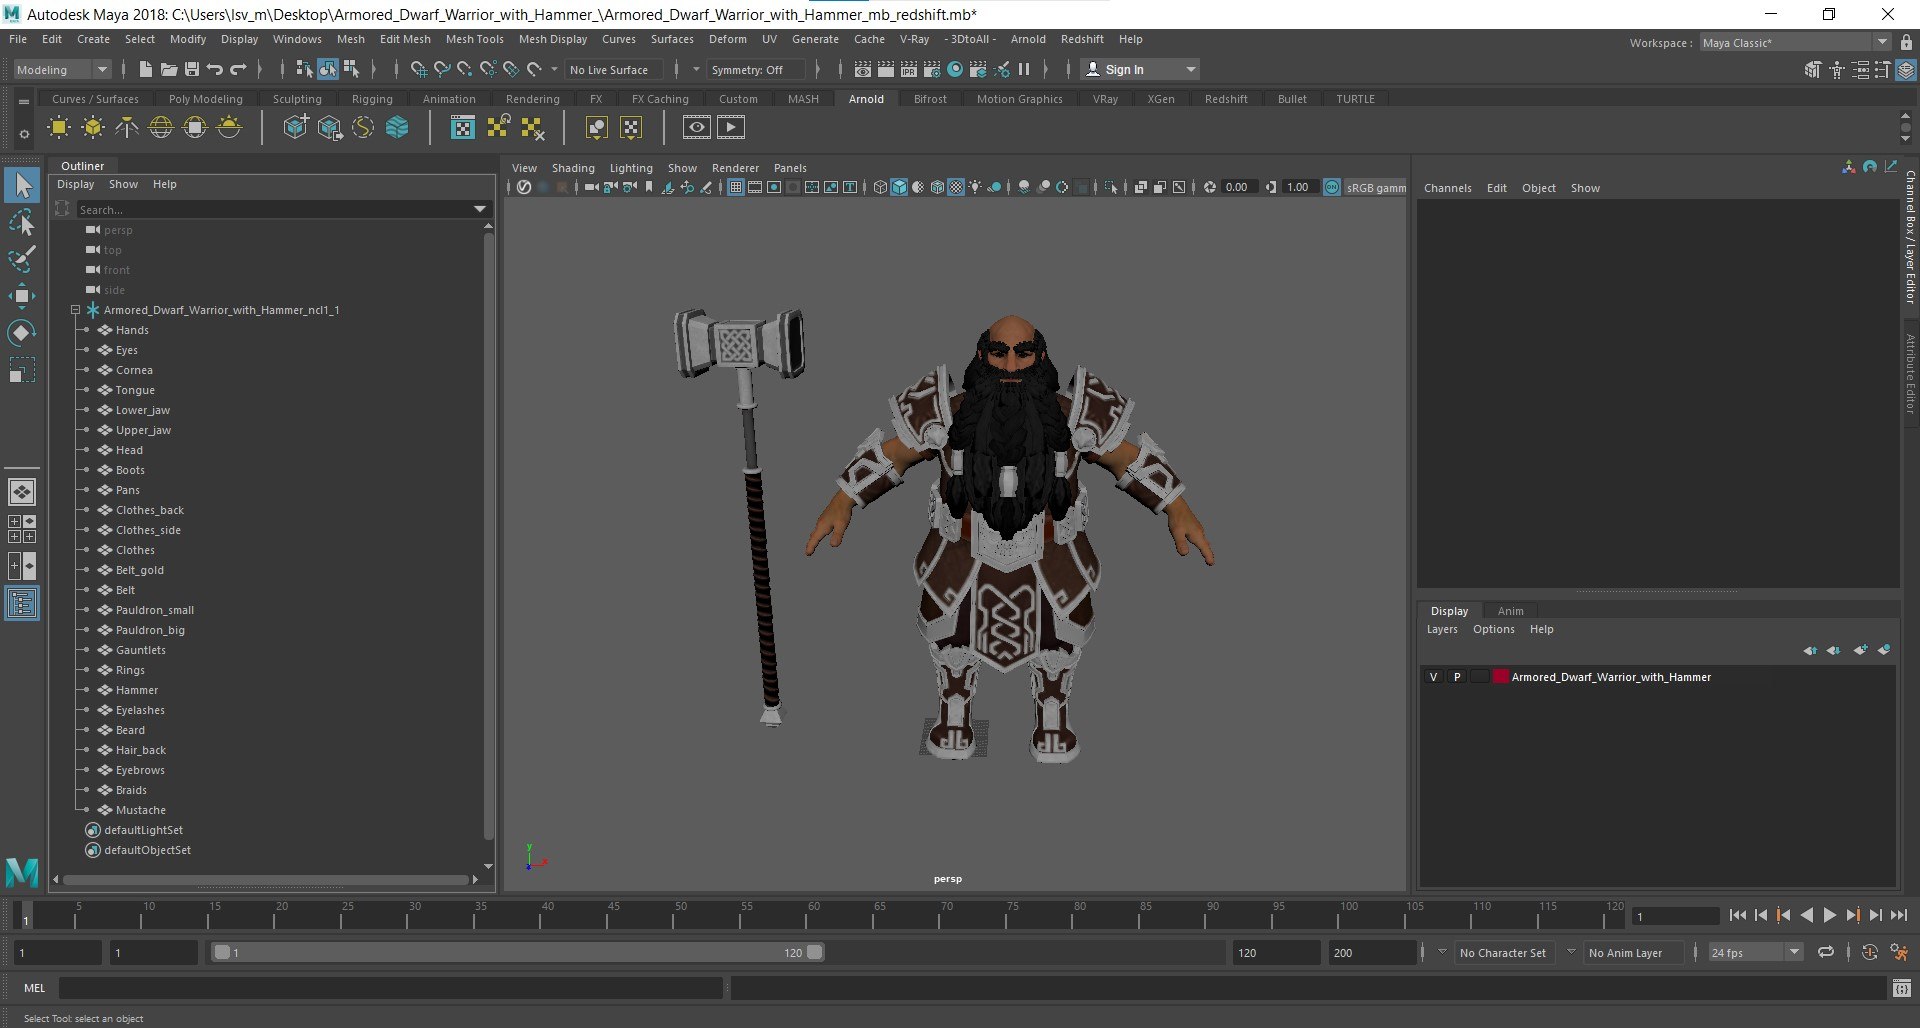Open the viewport Shading menu
The width and height of the screenshot is (1920, 1028).
[x=573, y=168]
